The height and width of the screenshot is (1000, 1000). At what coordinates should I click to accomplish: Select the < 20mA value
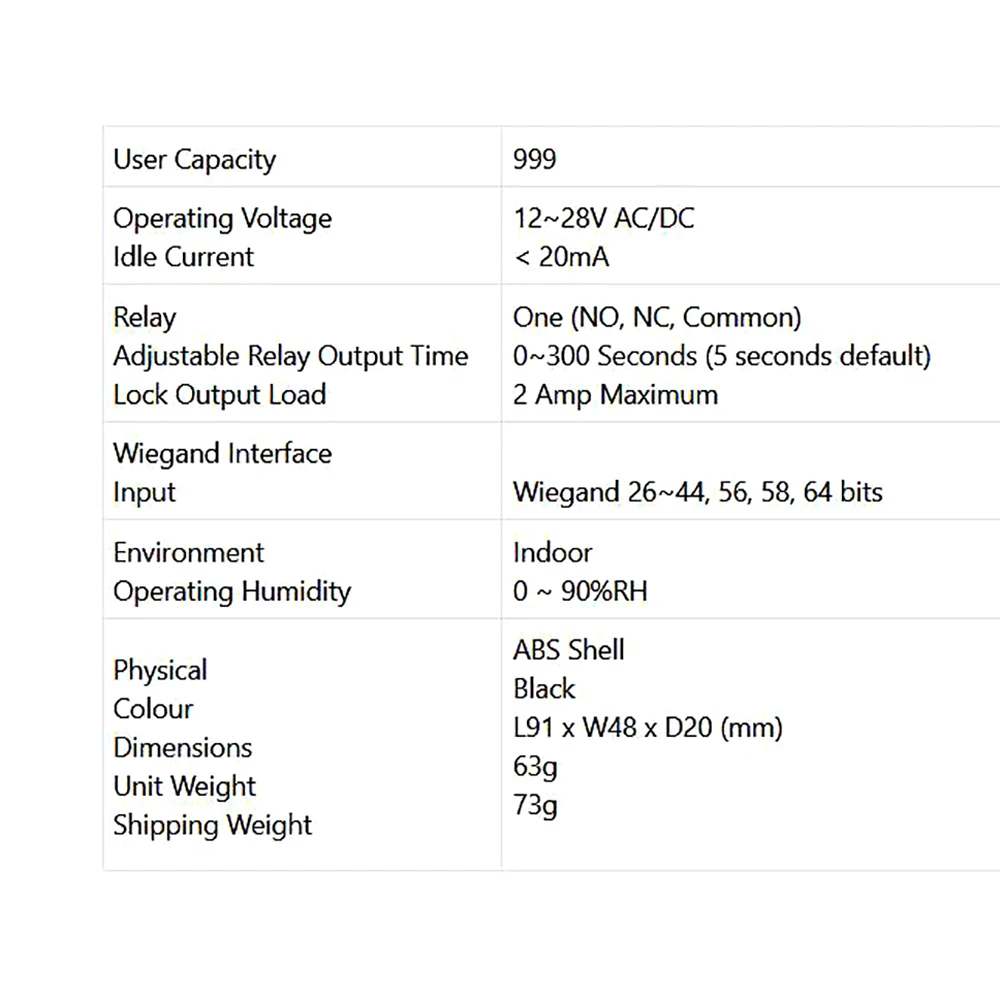[561, 257]
